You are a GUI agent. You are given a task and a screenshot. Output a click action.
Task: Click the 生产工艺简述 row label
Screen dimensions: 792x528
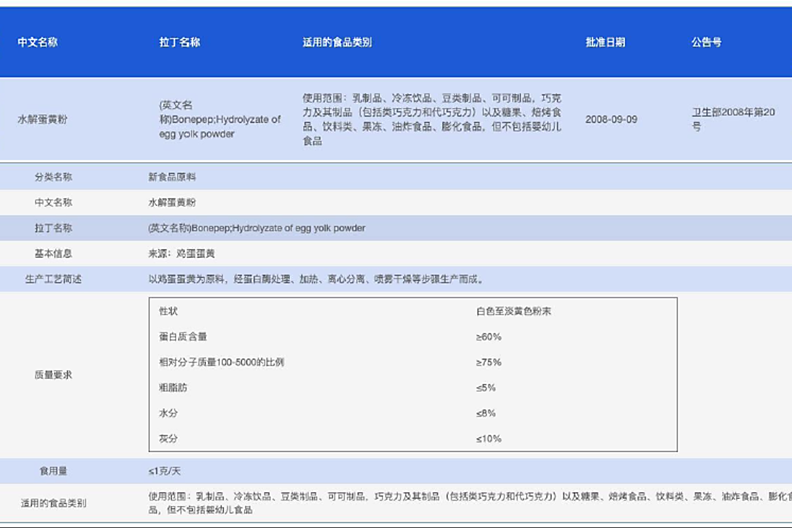coord(53,279)
